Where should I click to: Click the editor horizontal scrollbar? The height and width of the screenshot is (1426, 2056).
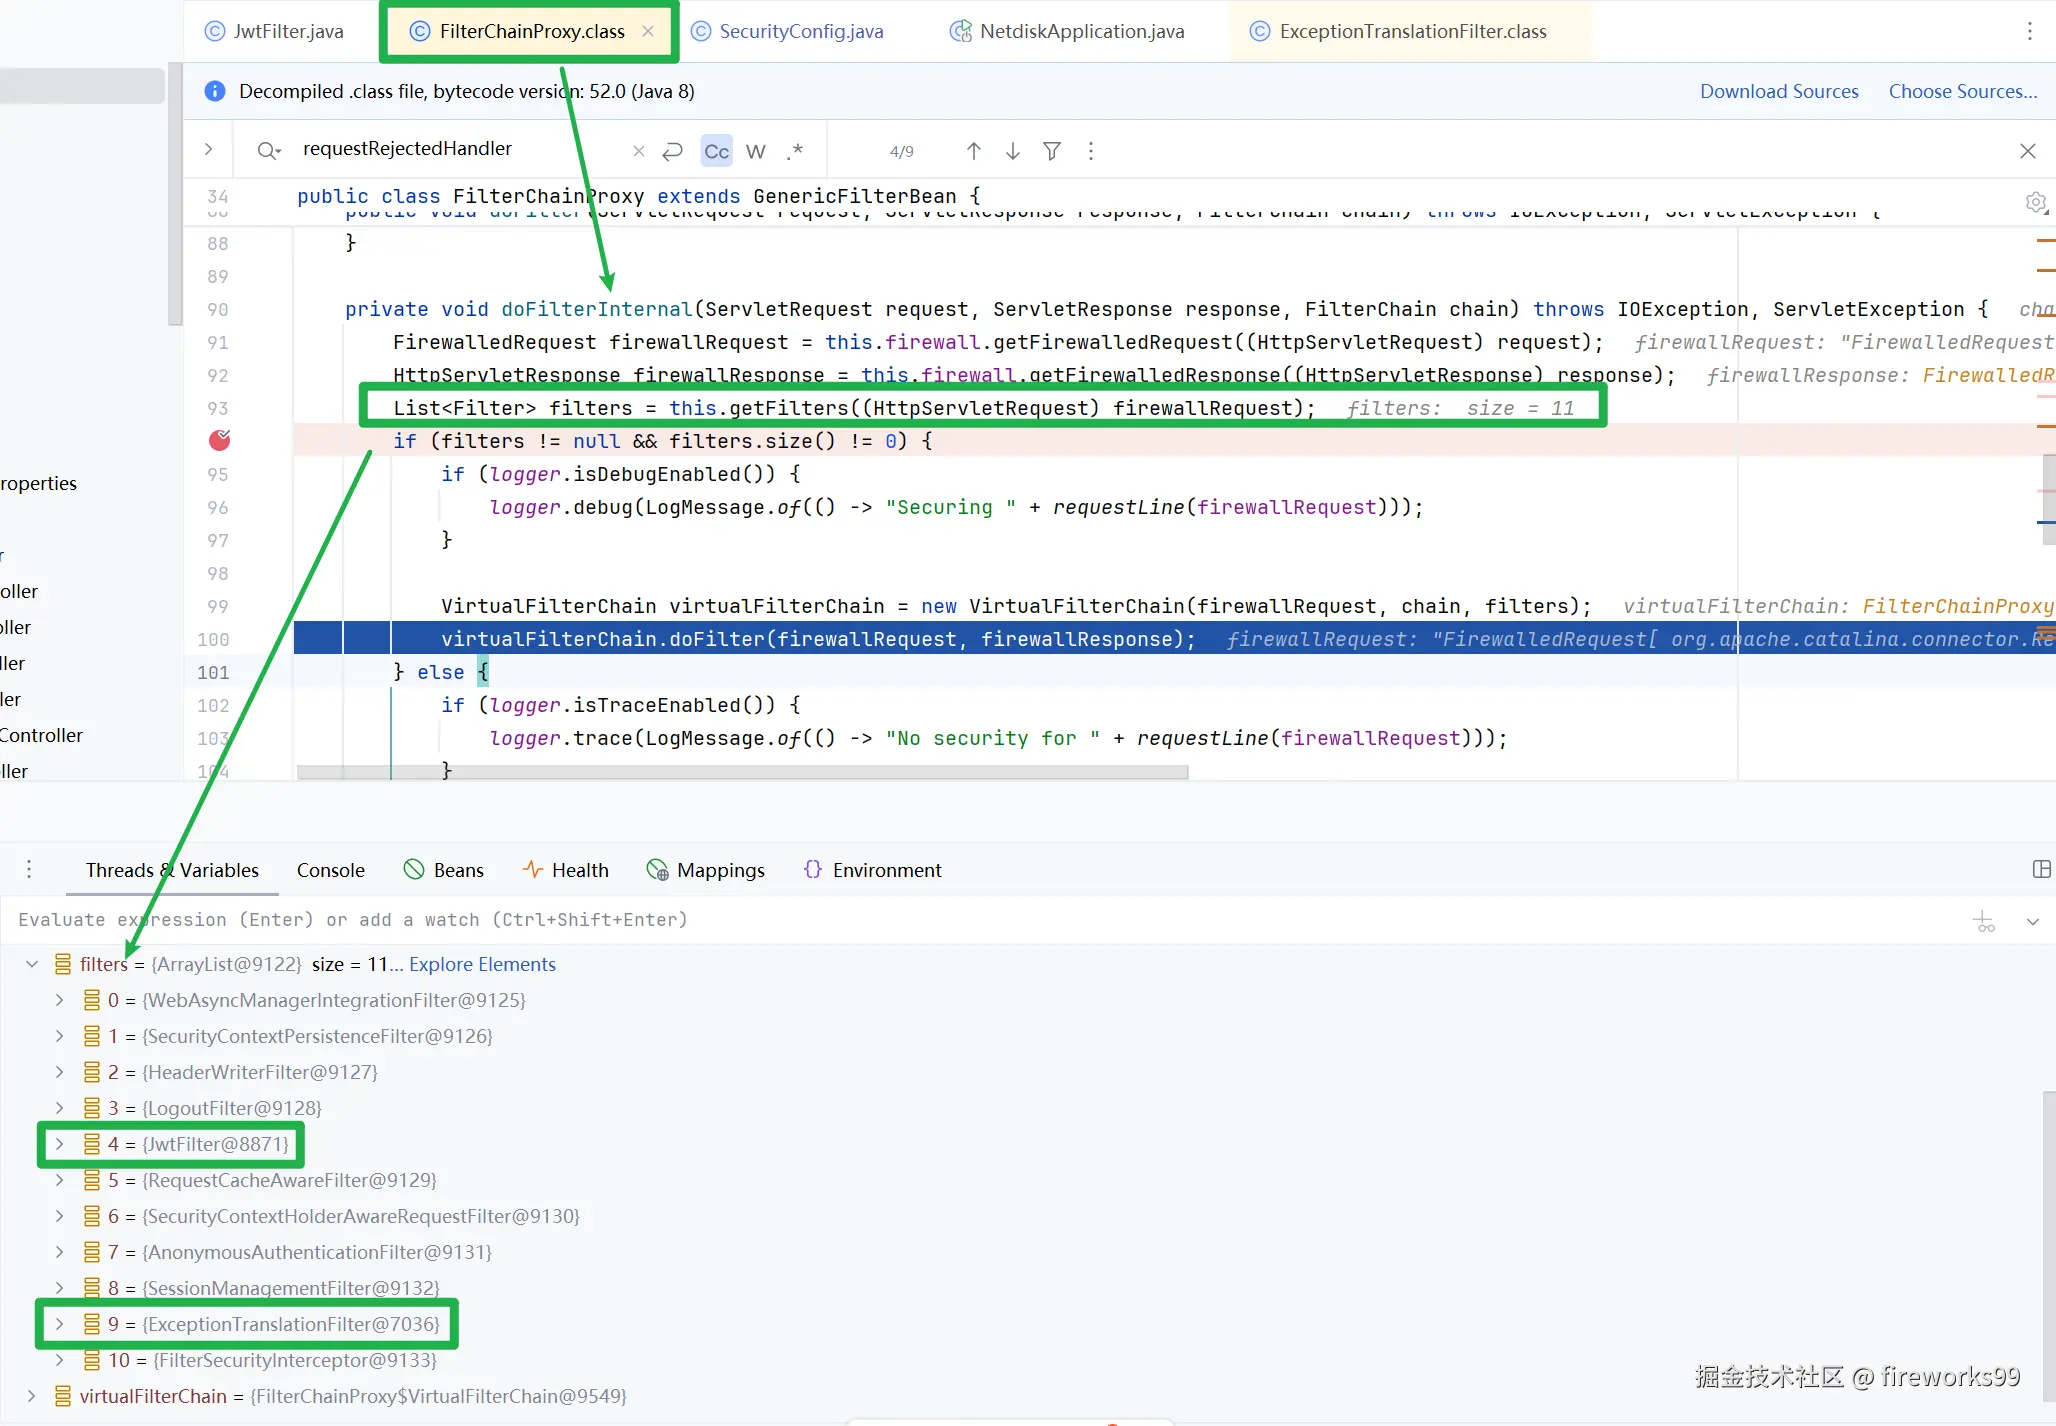point(742,772)
